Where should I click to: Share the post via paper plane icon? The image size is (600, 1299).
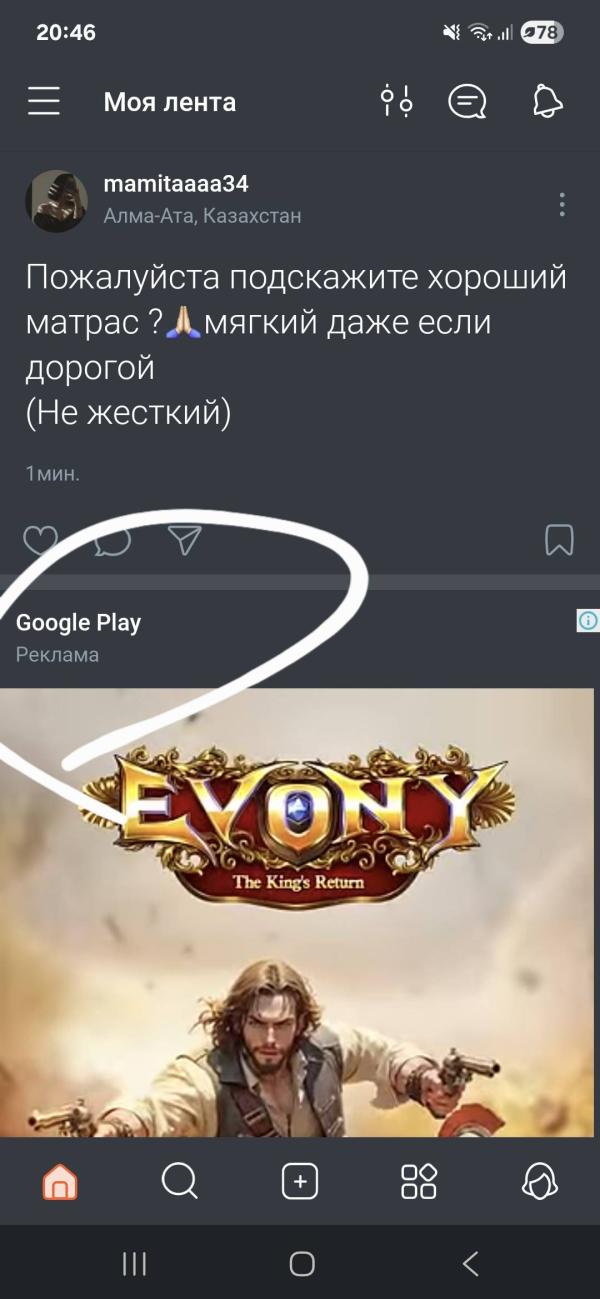(185, 540)
